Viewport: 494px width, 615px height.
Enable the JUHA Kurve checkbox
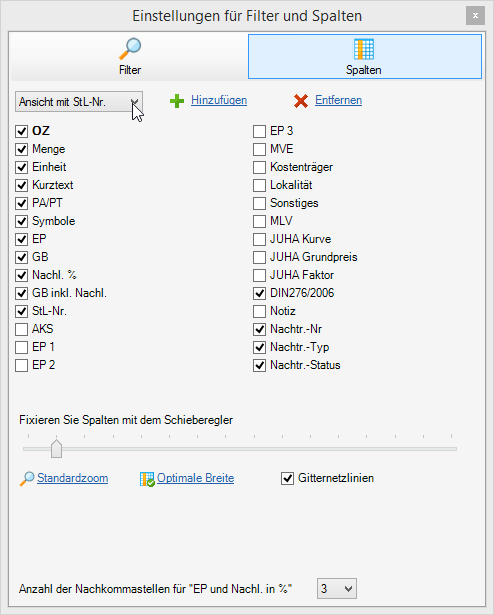[x=259, y=239]
